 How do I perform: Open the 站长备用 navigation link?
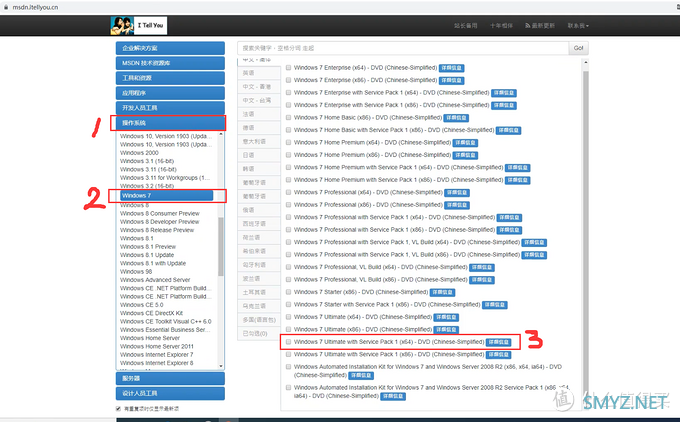coord(465,26)
